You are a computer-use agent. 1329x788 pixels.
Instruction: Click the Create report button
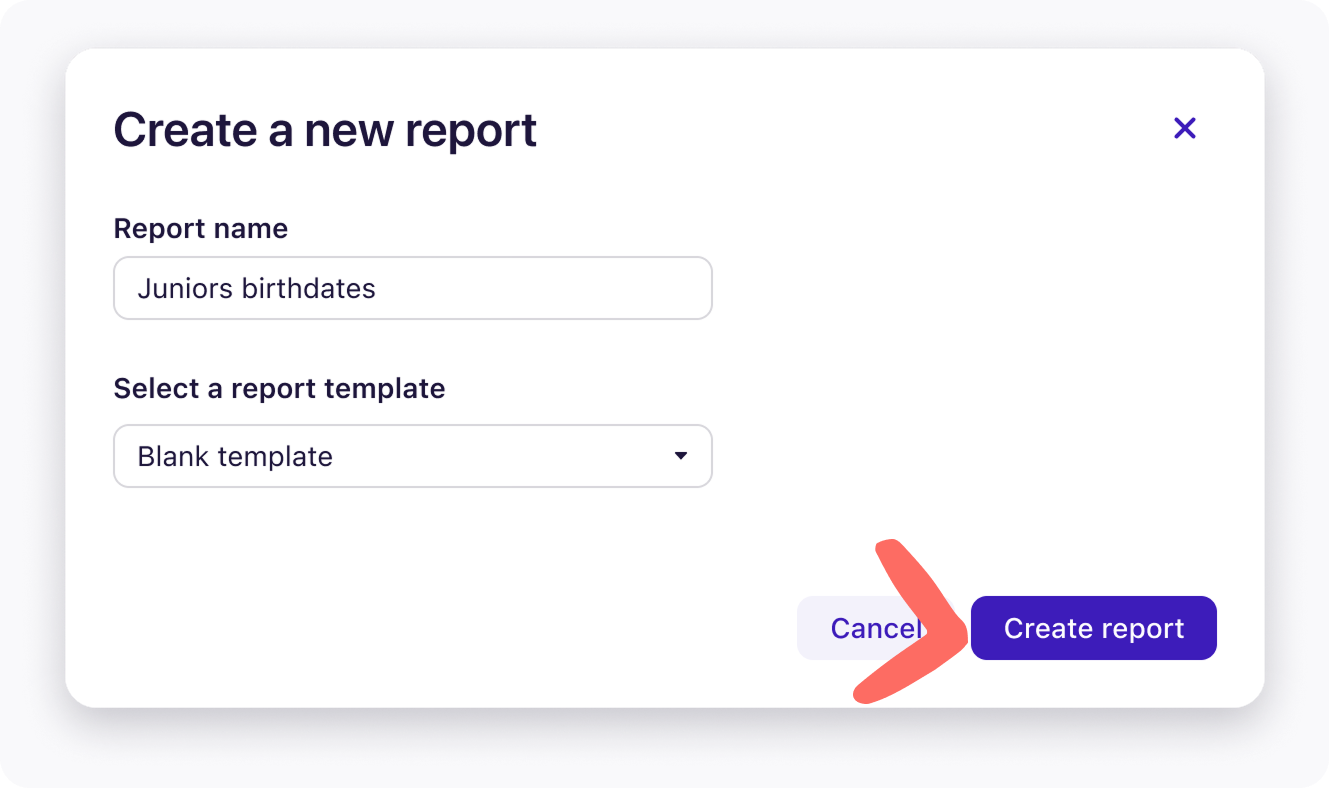coord(1093,628)
